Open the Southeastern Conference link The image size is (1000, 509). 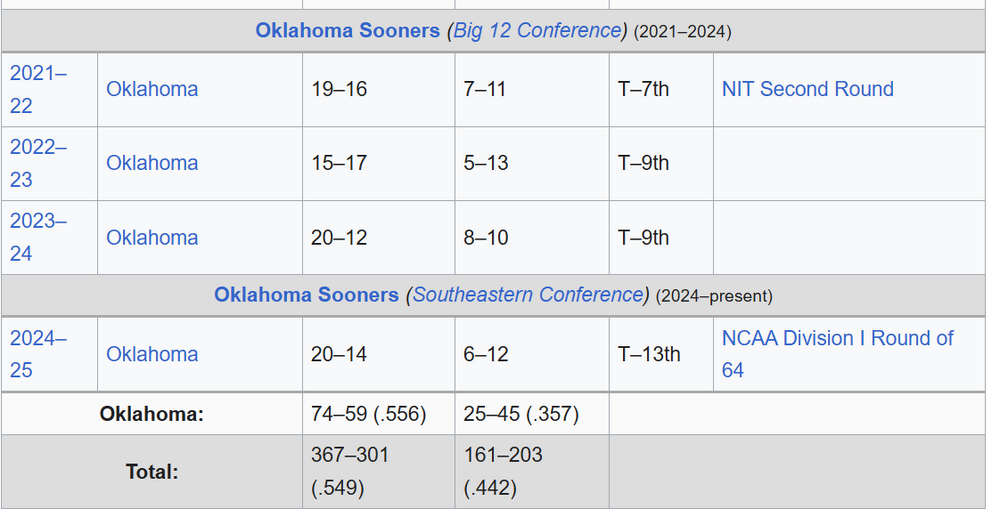(x=529, y=295)
